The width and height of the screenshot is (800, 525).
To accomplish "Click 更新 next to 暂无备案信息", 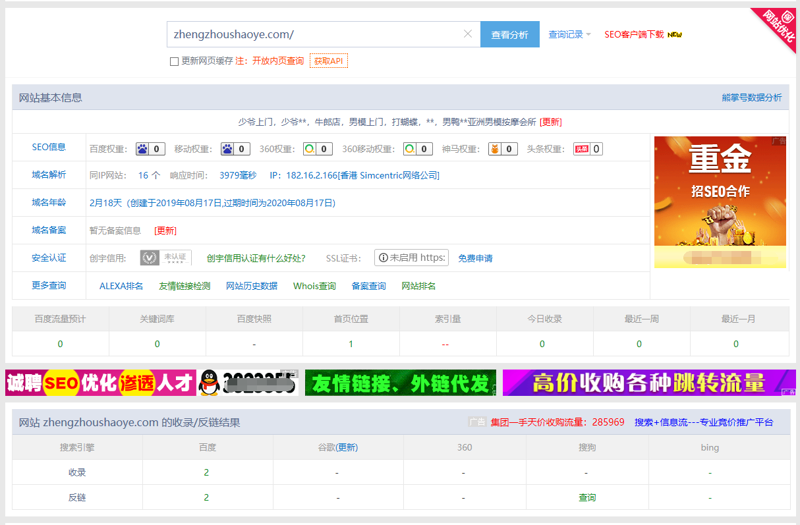I will pyautogui.click(x=165, y=231).
